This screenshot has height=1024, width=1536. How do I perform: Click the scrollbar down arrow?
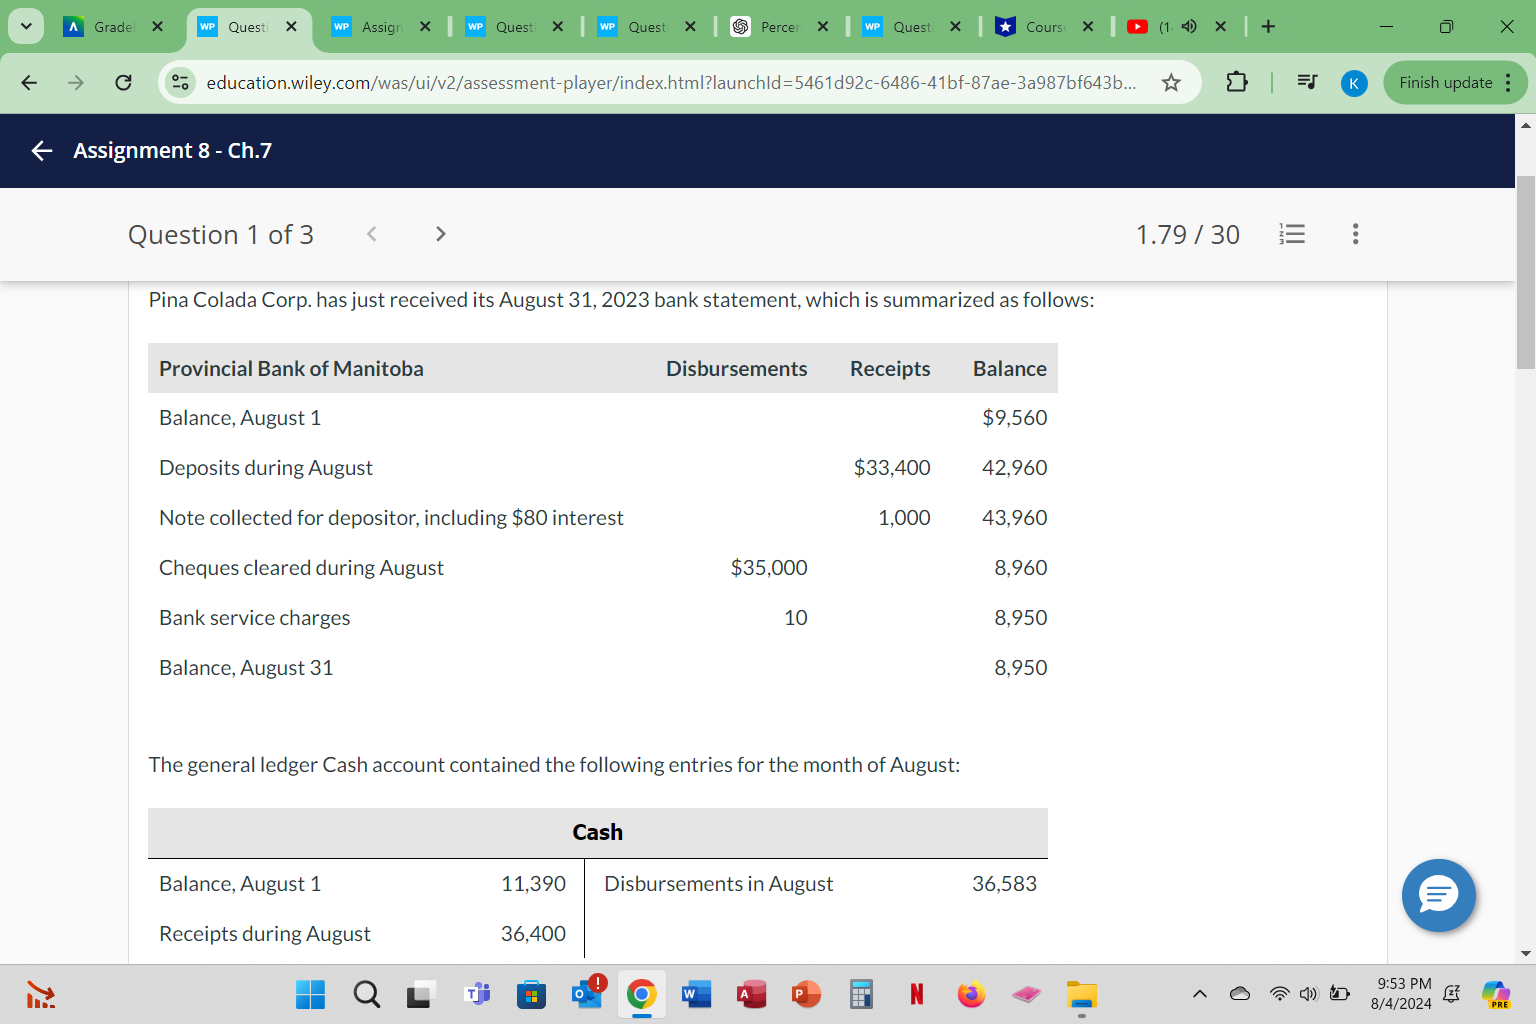pyautogui.click(x=1526, y=954)
